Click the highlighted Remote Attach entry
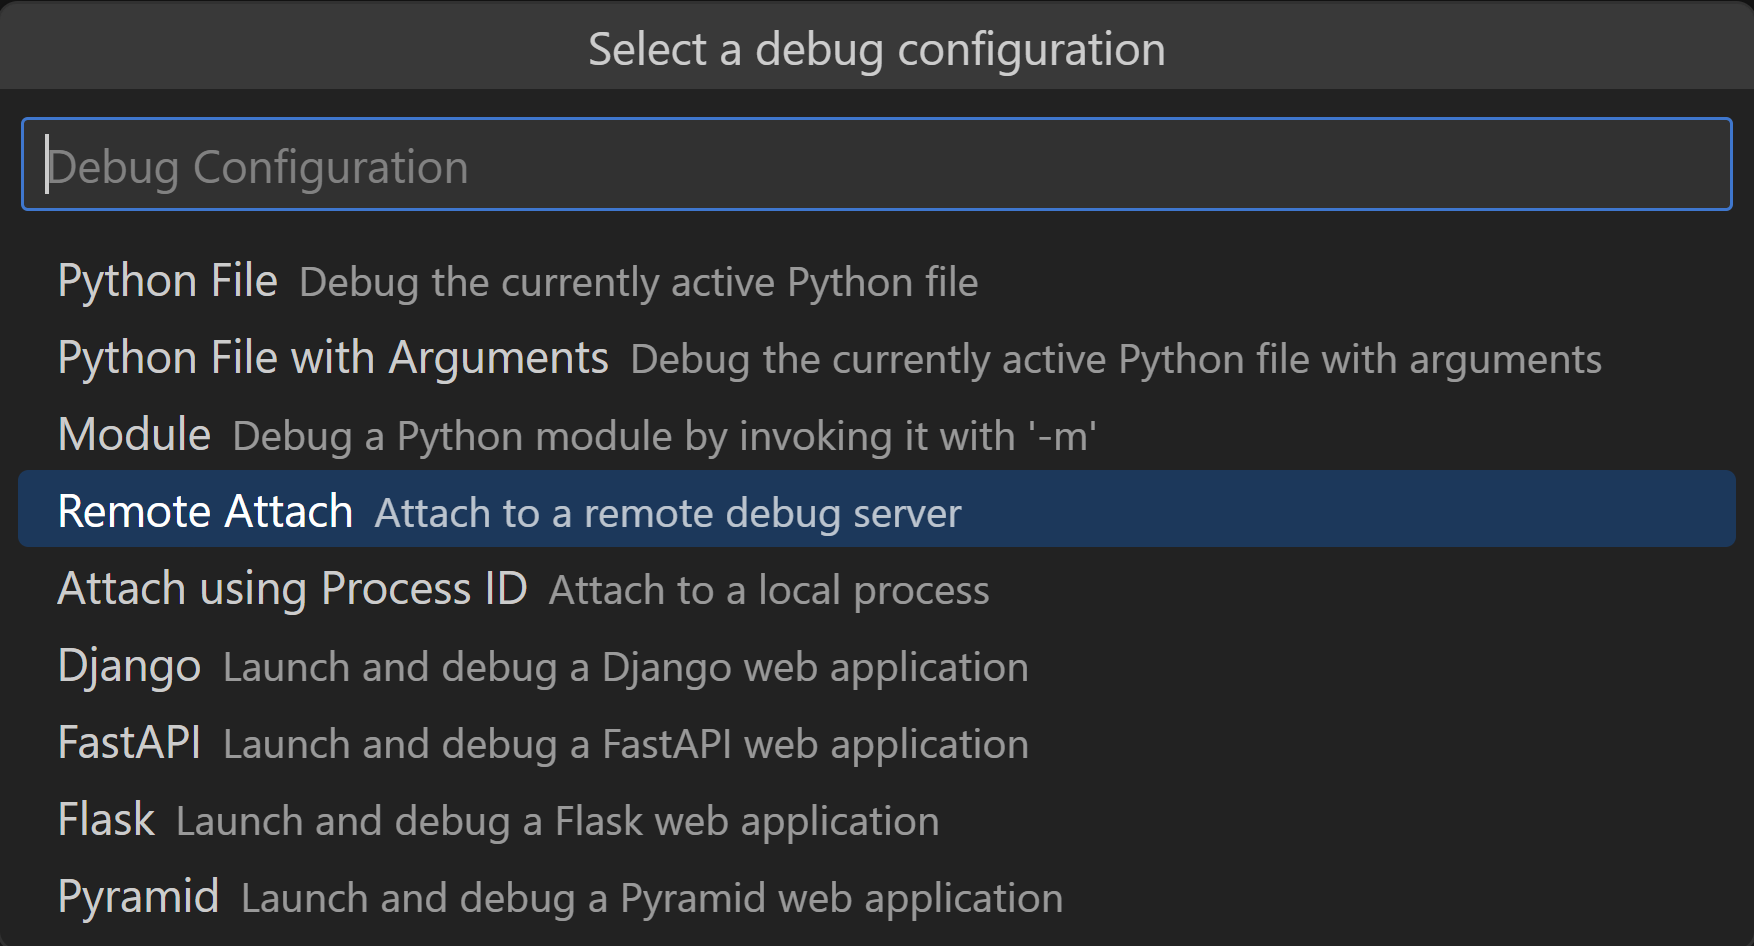Image resolution: width=1754 pixels, height=946 pixels. coord(204,510)
